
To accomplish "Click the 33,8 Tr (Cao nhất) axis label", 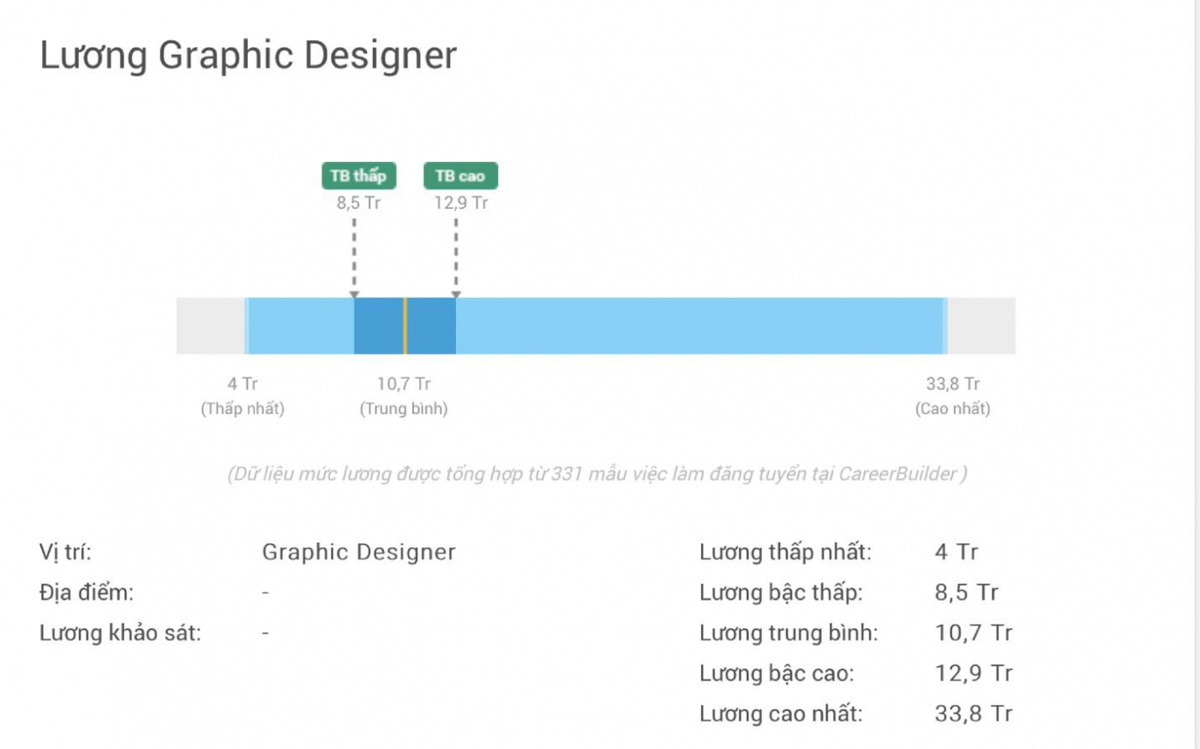I will click(952, 396).
